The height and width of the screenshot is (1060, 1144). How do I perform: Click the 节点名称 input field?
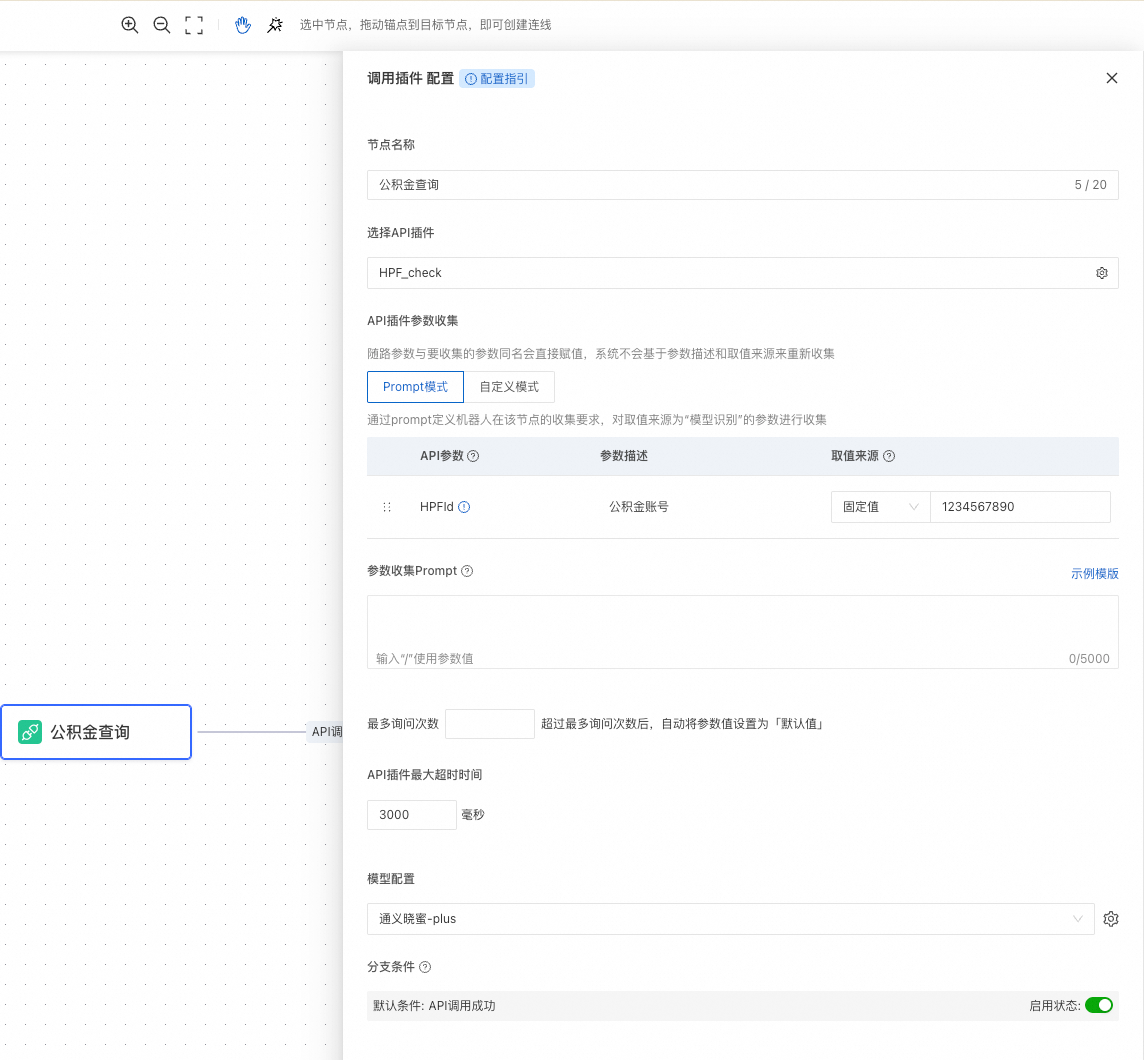pos(743,185)
